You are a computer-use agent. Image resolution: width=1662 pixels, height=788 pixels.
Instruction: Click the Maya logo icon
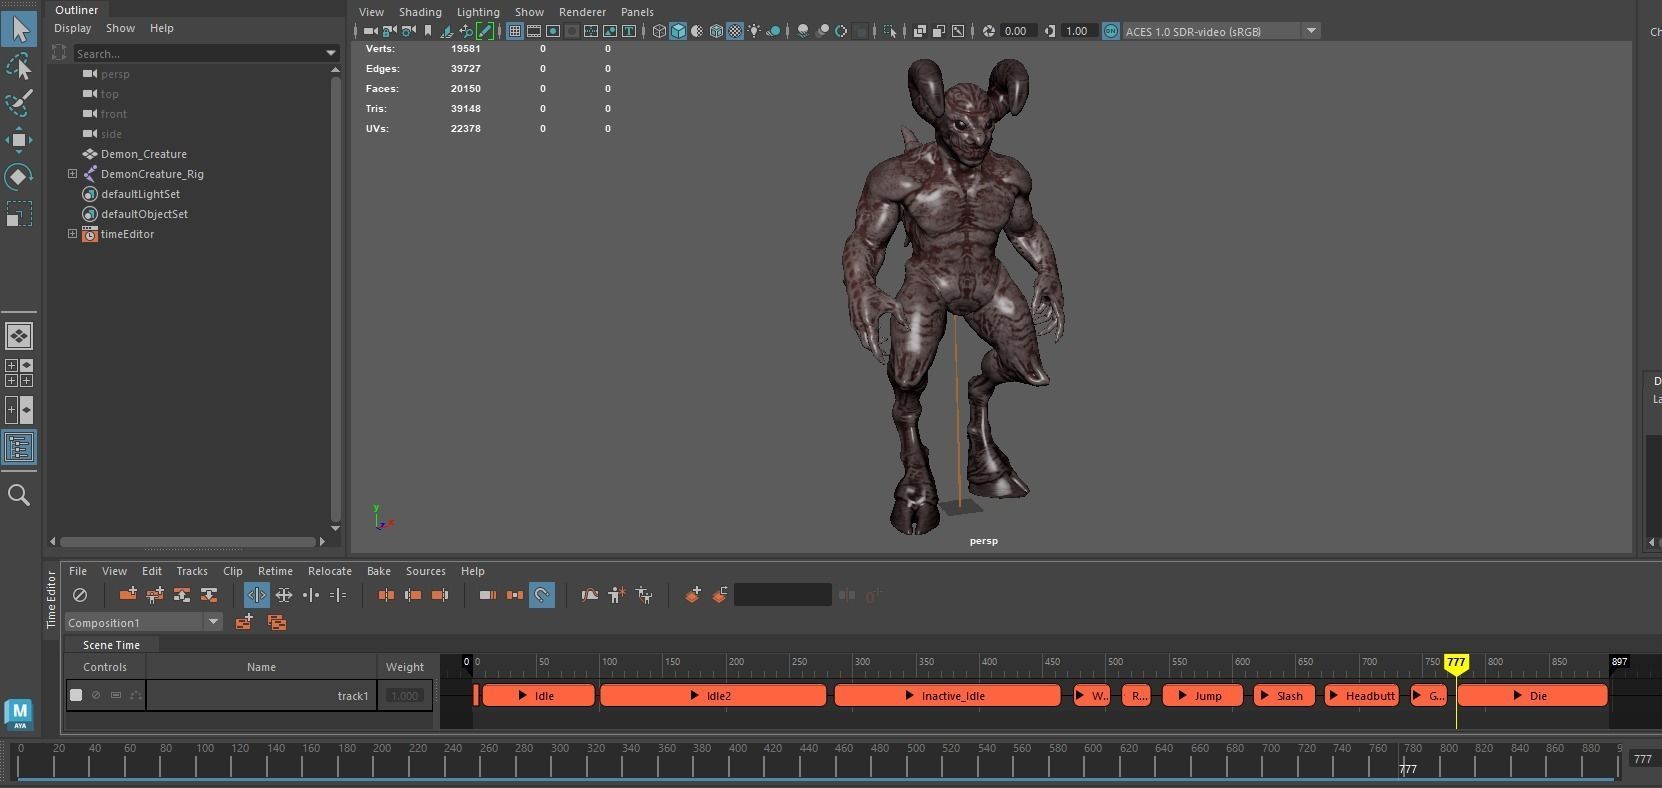coord(19,714)
